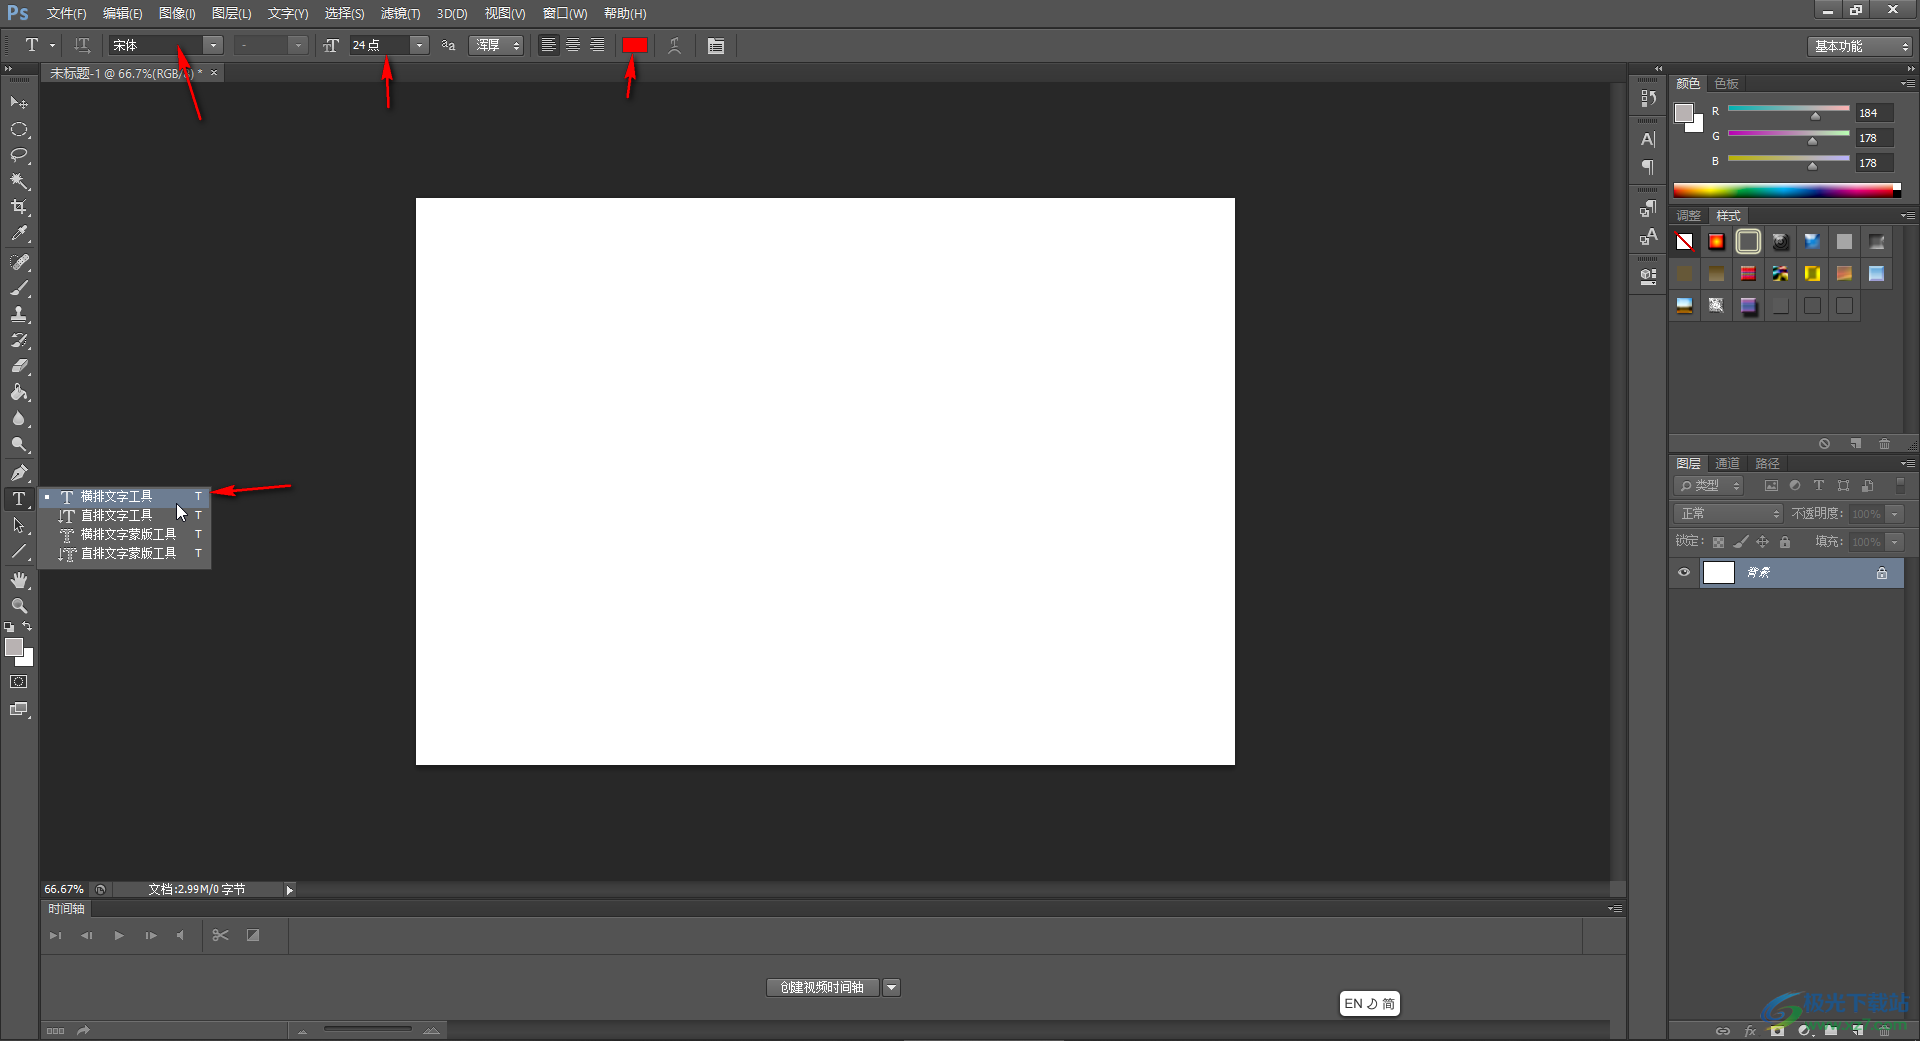The image size is (1920, 1041).
Task: Open the 浑厚 anti-aliasing dropdown
Action: point(496,45)
